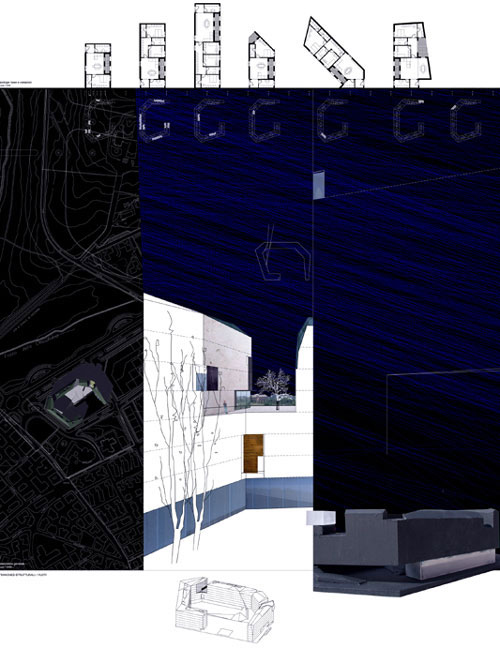Select the tallest floor plan at top
This screenshot has width=500, height=650.
pos(207,45)
